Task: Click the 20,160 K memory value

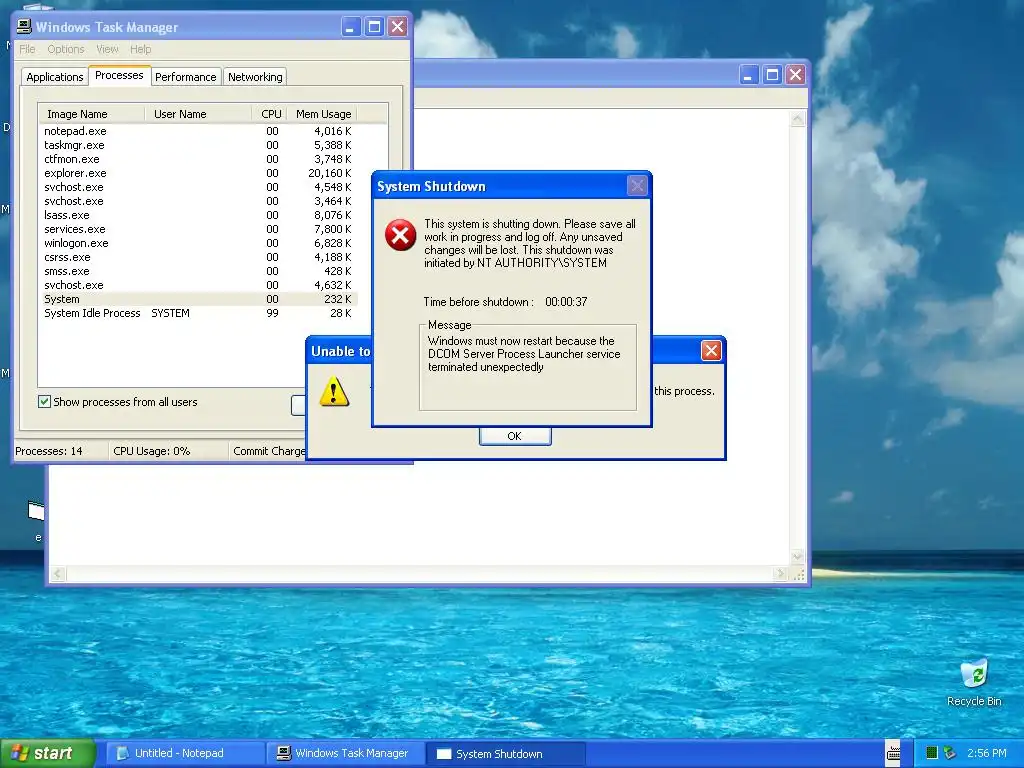Action: 330,173
